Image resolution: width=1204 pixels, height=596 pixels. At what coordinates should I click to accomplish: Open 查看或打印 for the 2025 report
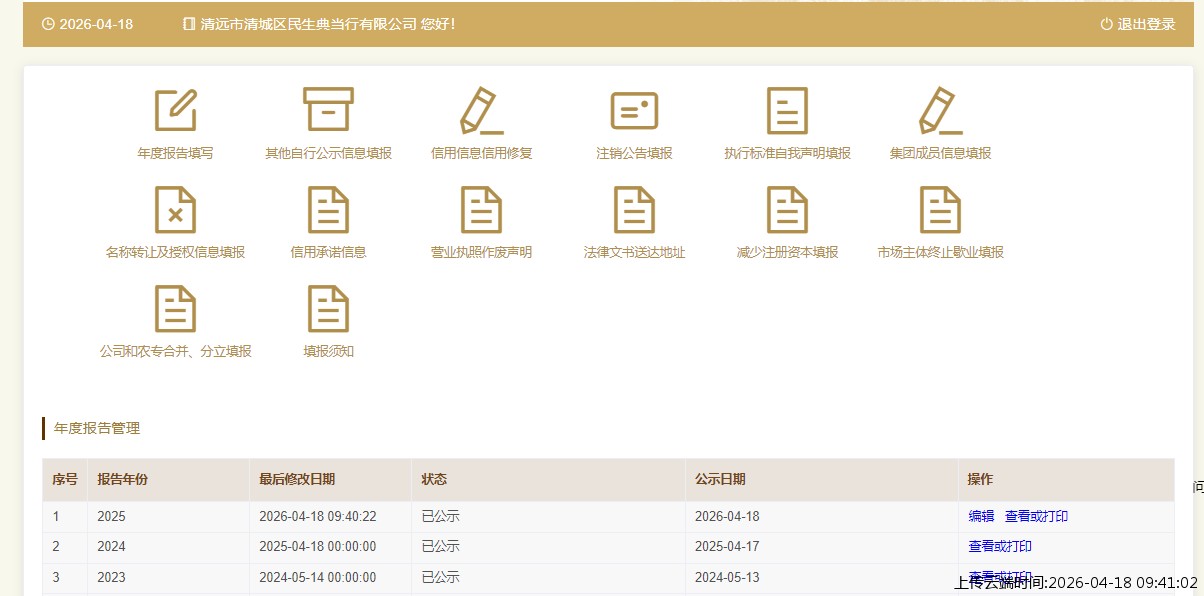click(x=1036, y=517)
